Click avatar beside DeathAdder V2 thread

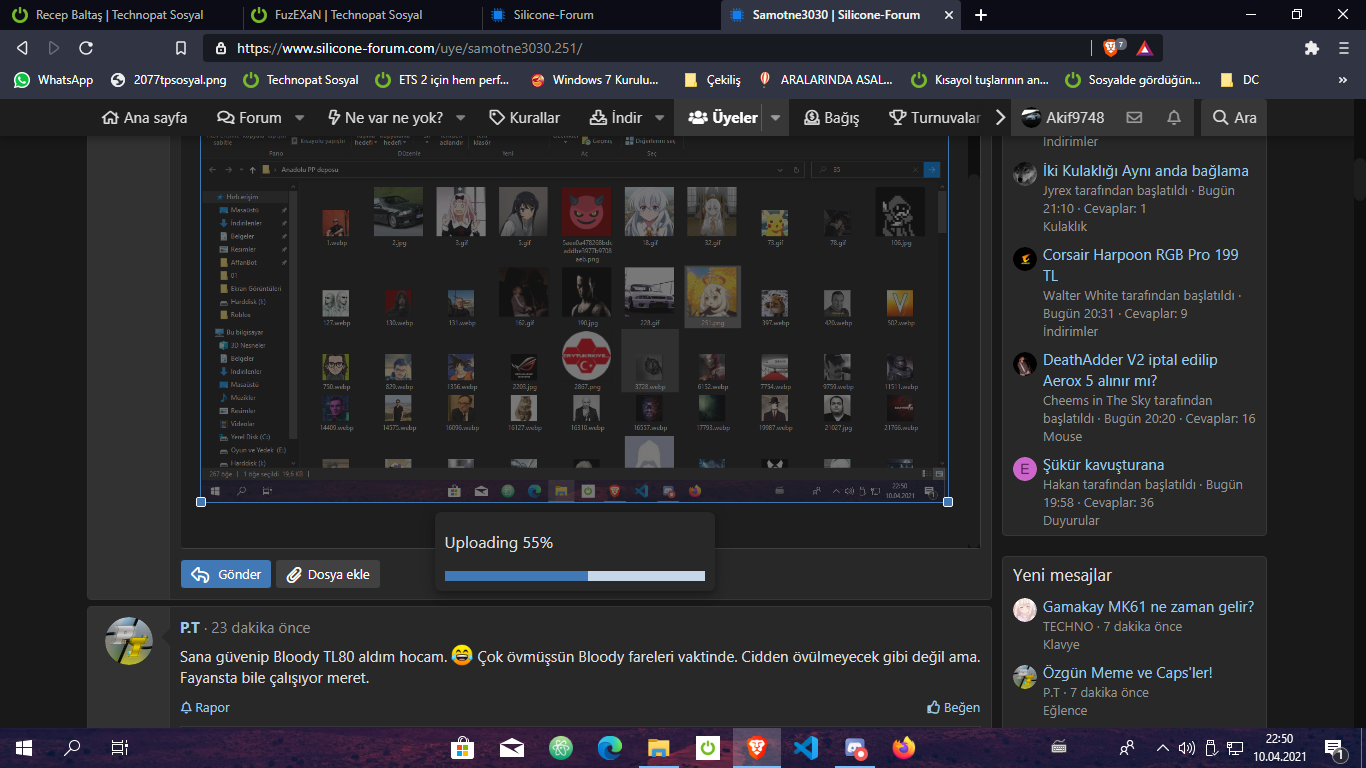click(x=1025, y=364)
